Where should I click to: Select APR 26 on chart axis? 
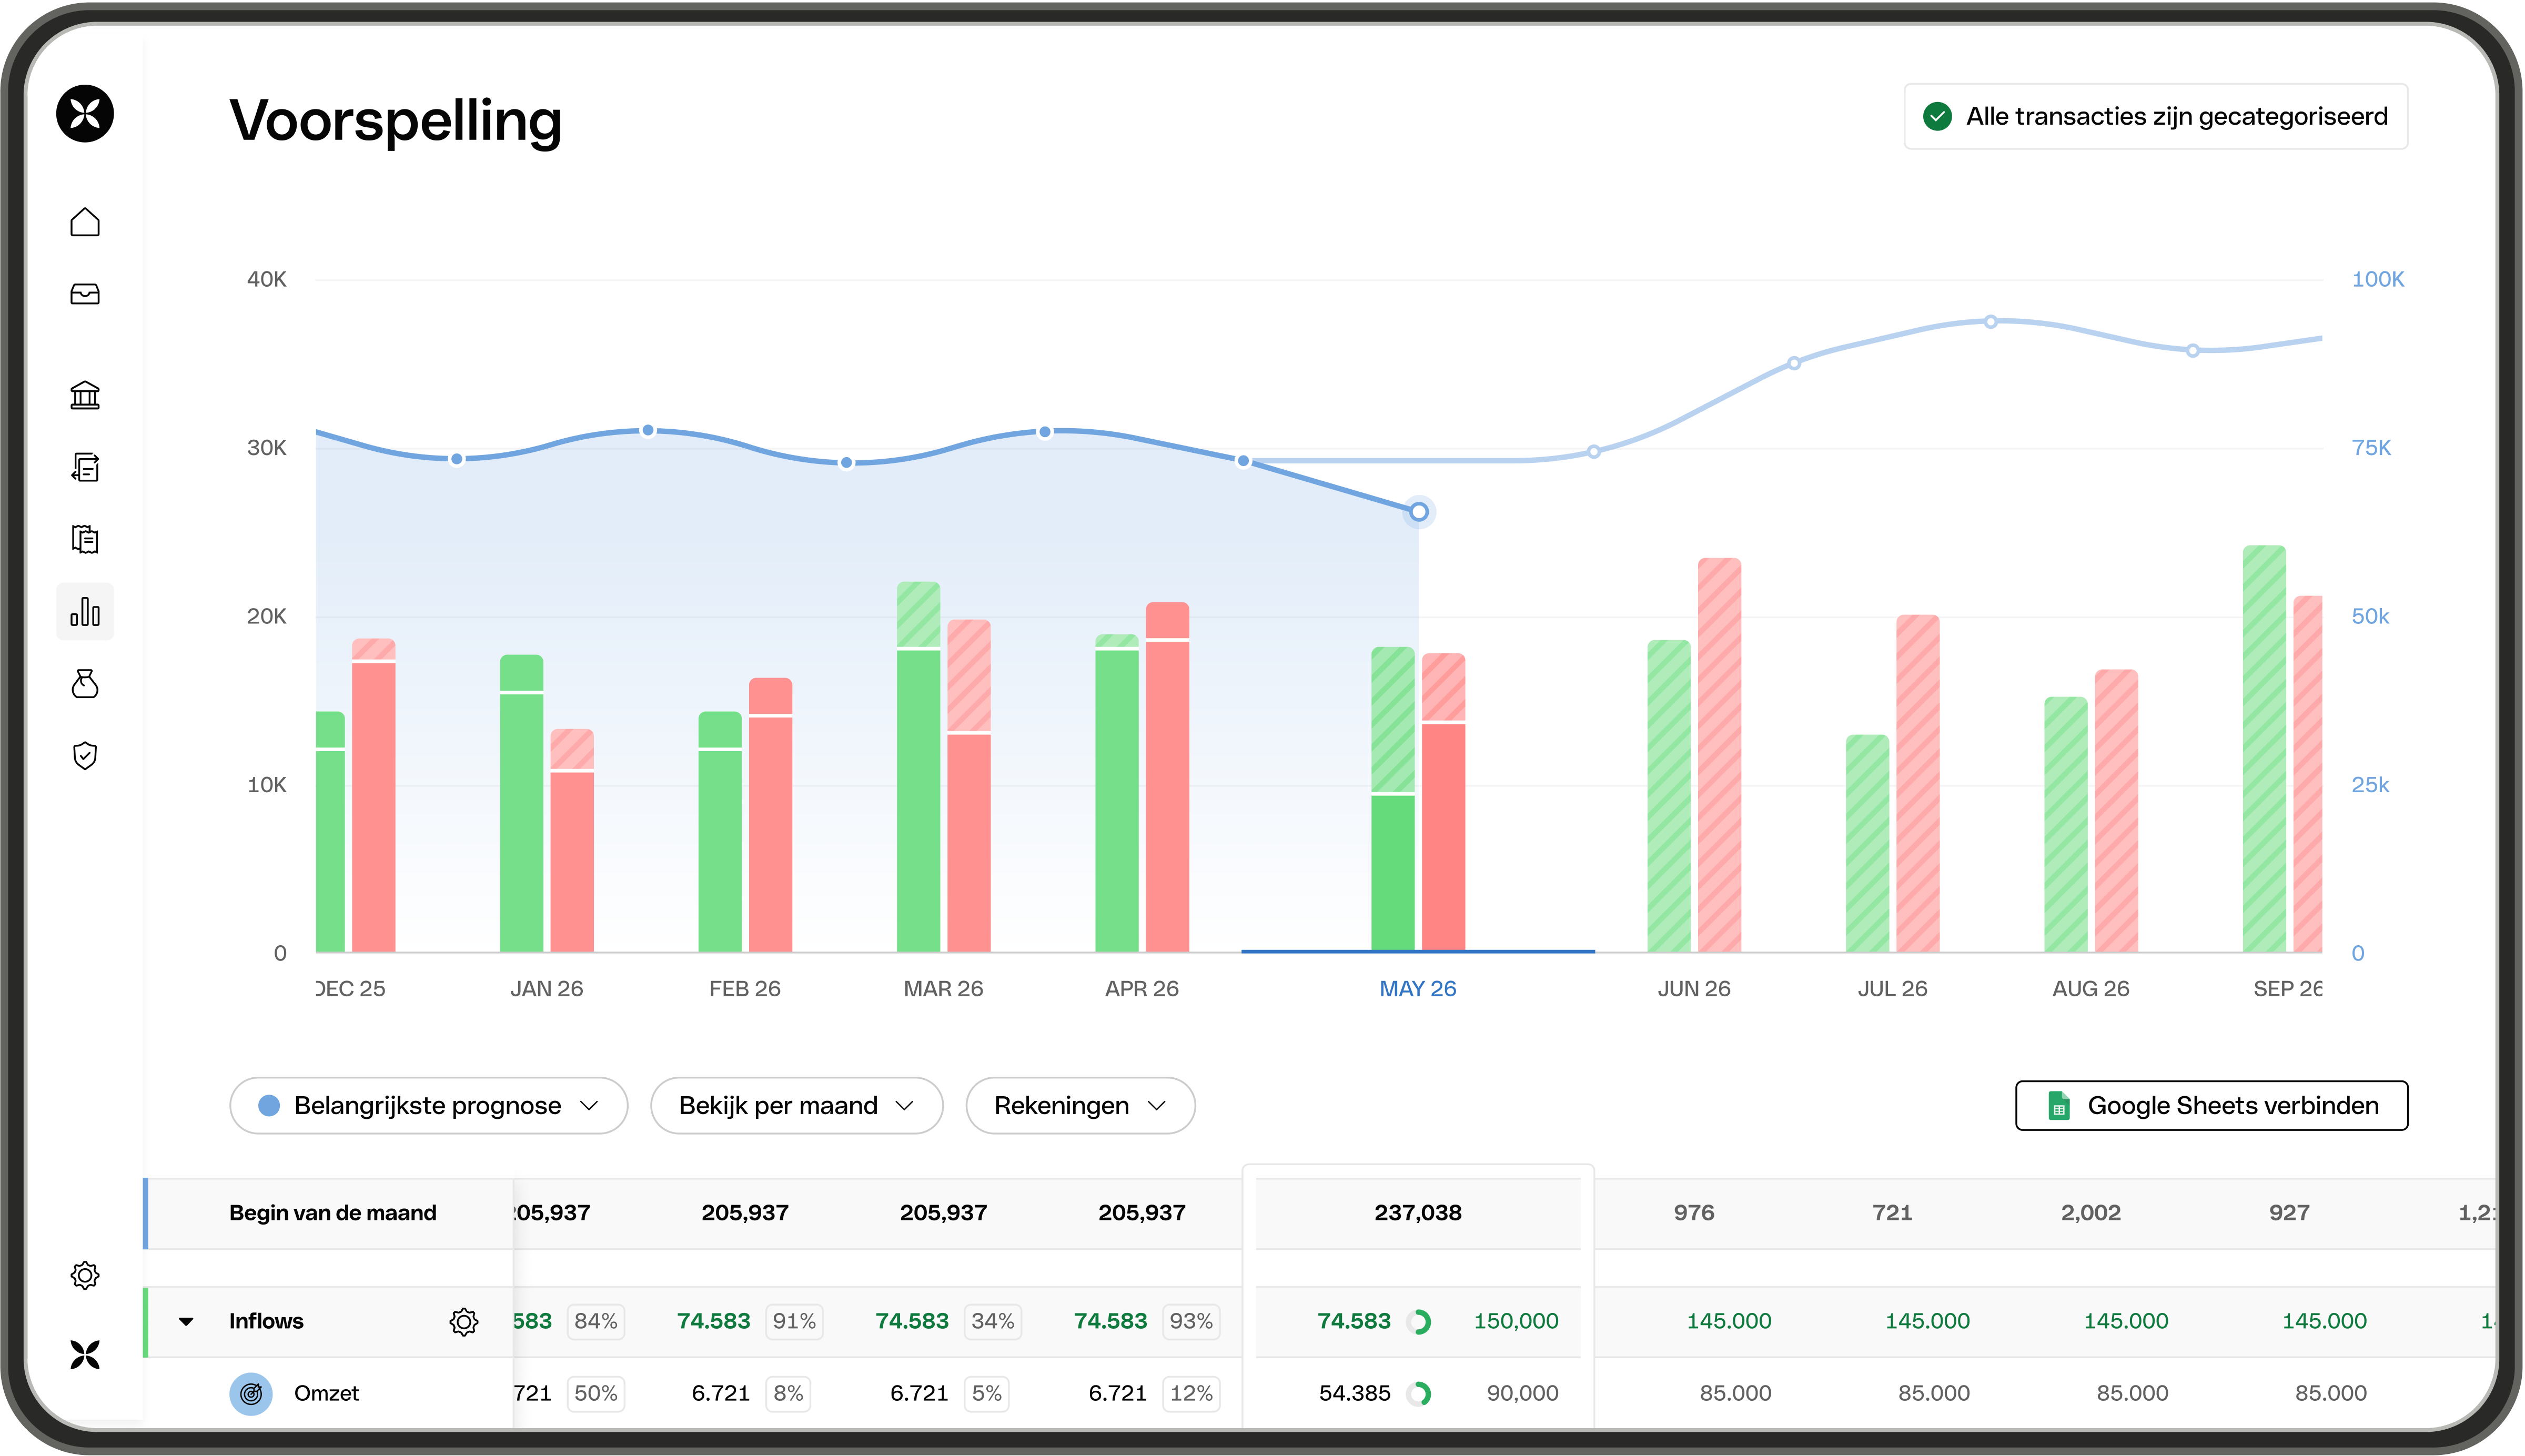pos(1141,988)
